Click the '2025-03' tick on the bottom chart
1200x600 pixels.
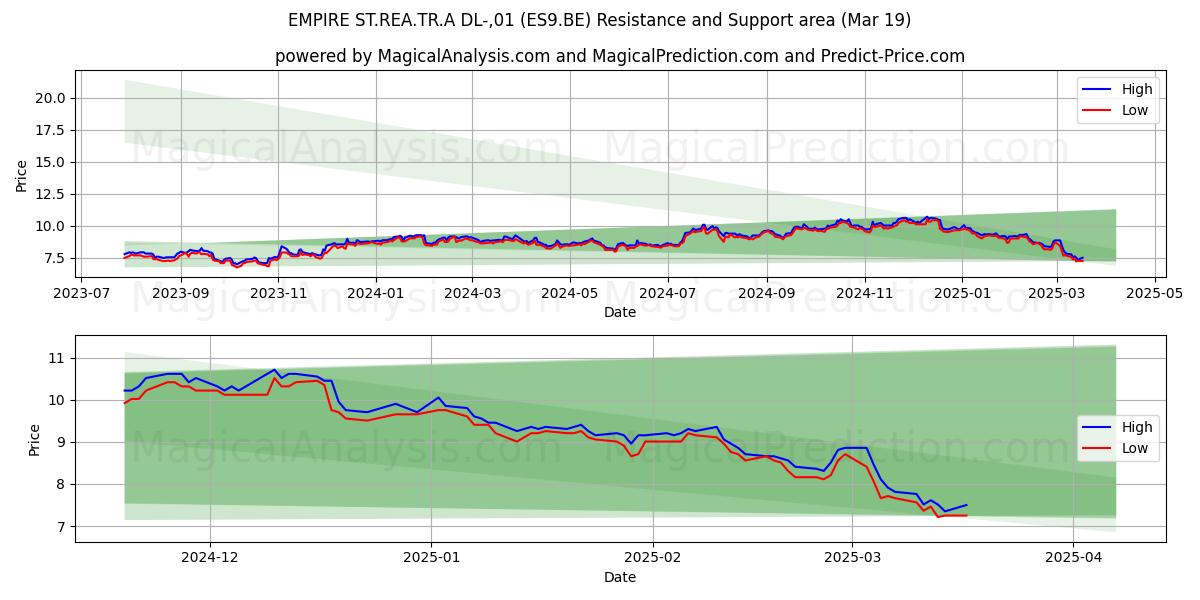[x=852, y=558]
